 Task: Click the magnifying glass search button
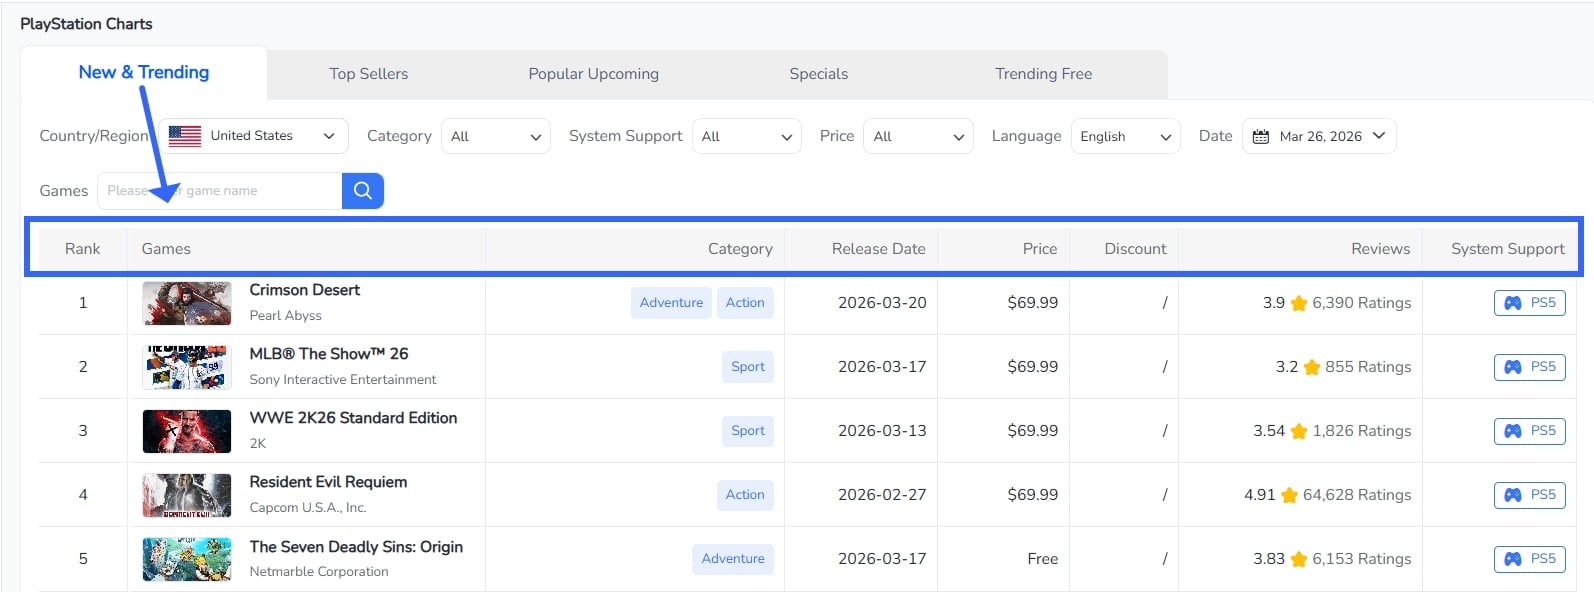(x=362, y=190)
